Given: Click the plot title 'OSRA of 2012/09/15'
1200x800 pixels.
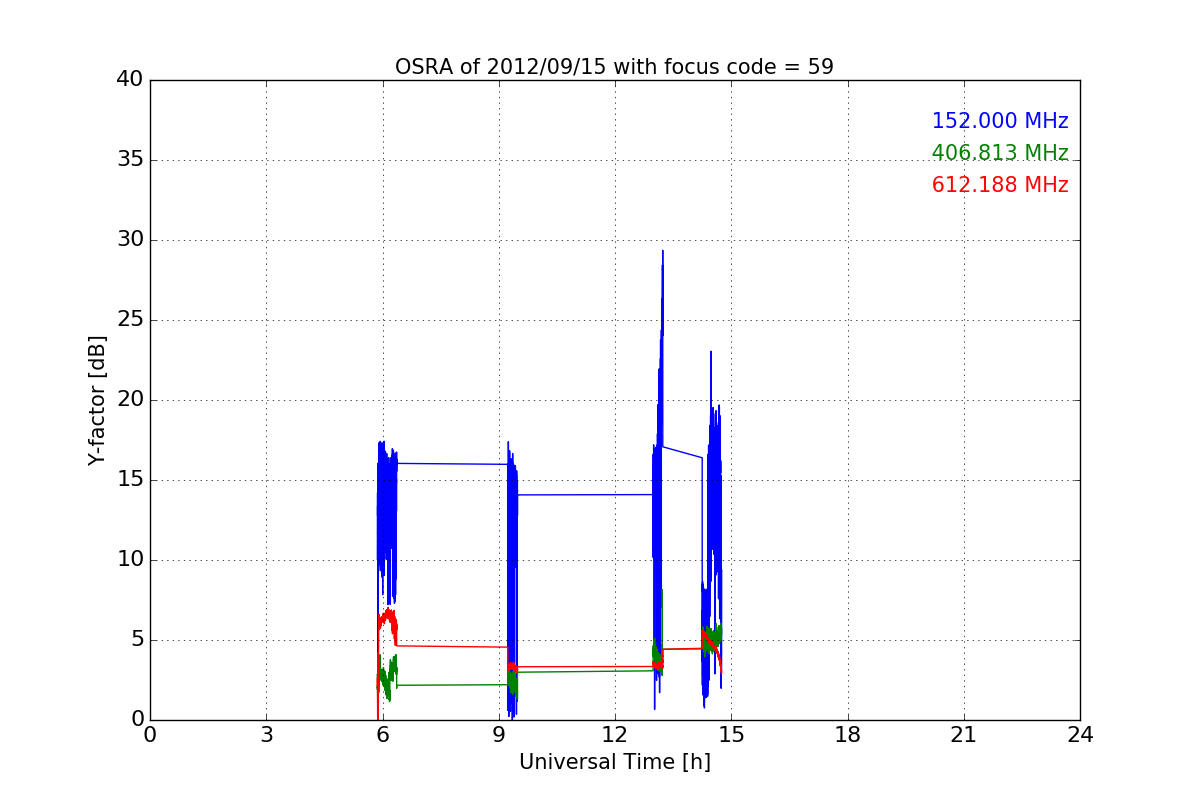Looking at the screenshot, I should tap(614, 67).
